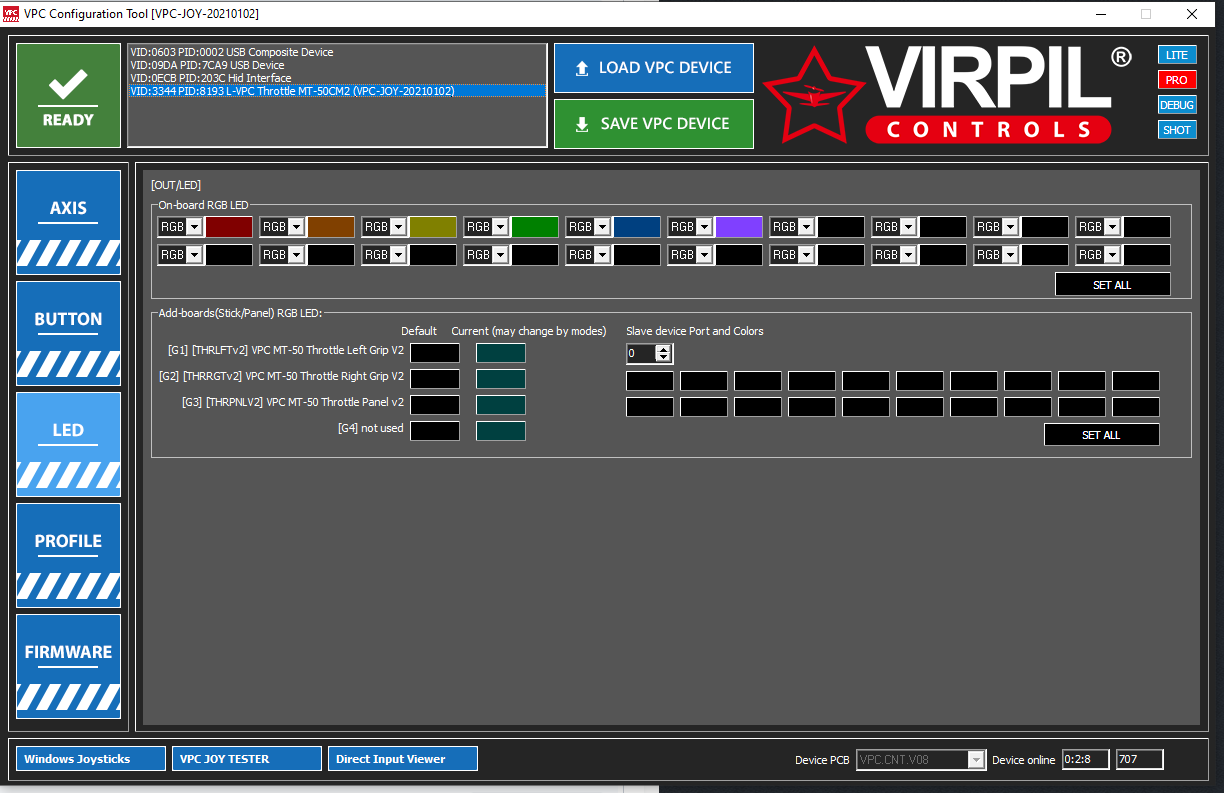Click the SHOT mode button
Viewport: 1224px width, 793px height.
click(x=1177, y=130)
